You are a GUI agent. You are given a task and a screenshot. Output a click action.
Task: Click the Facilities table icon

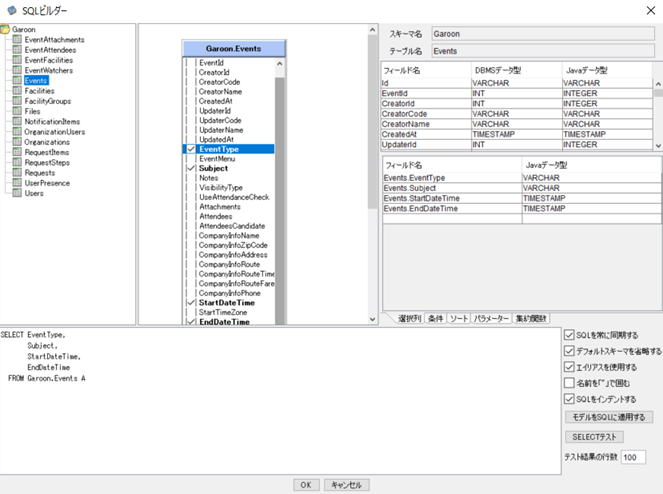point(17,91)
